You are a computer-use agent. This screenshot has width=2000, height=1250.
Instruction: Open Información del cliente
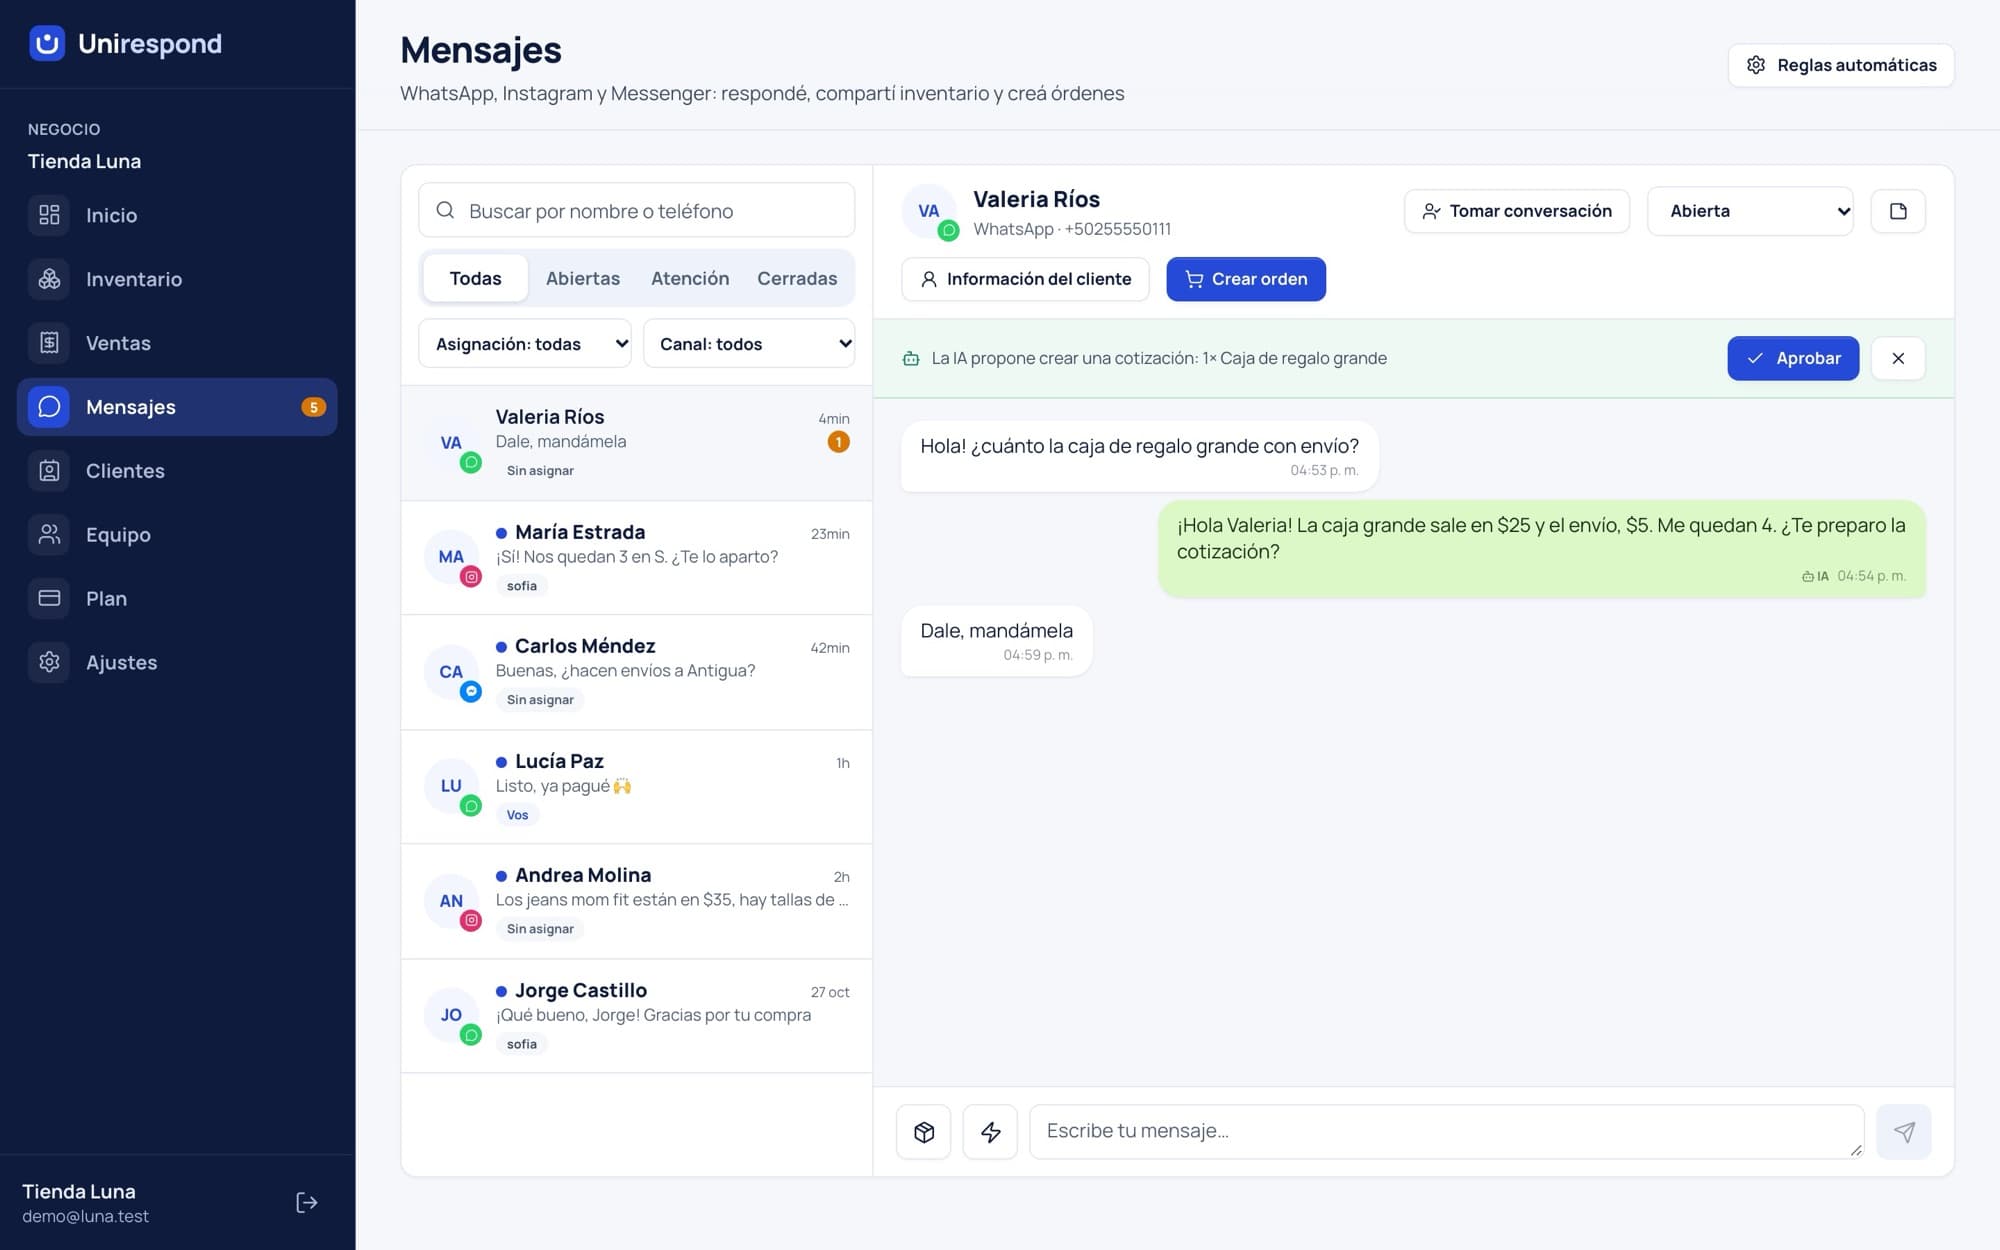[x=1025, y=279]
